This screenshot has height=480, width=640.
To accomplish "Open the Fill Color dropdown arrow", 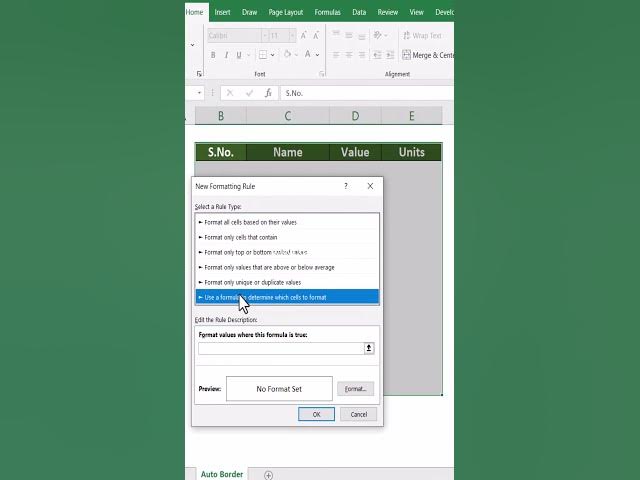I will pyautogui.click(x=296, y=55).
